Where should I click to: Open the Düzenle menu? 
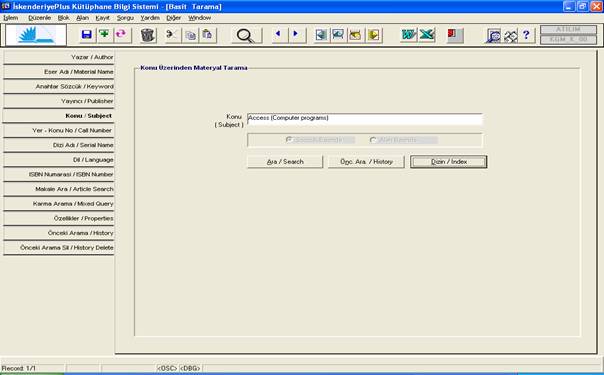pyautogui.click(x=40, y=18)
